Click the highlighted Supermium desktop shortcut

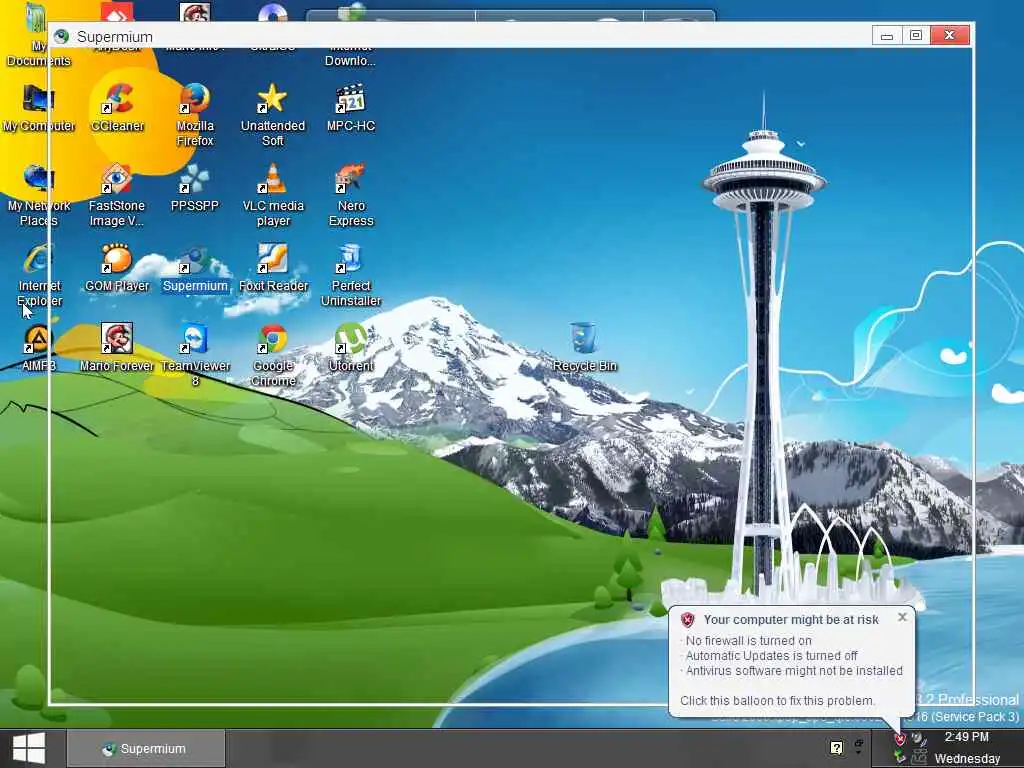point(195,269)
